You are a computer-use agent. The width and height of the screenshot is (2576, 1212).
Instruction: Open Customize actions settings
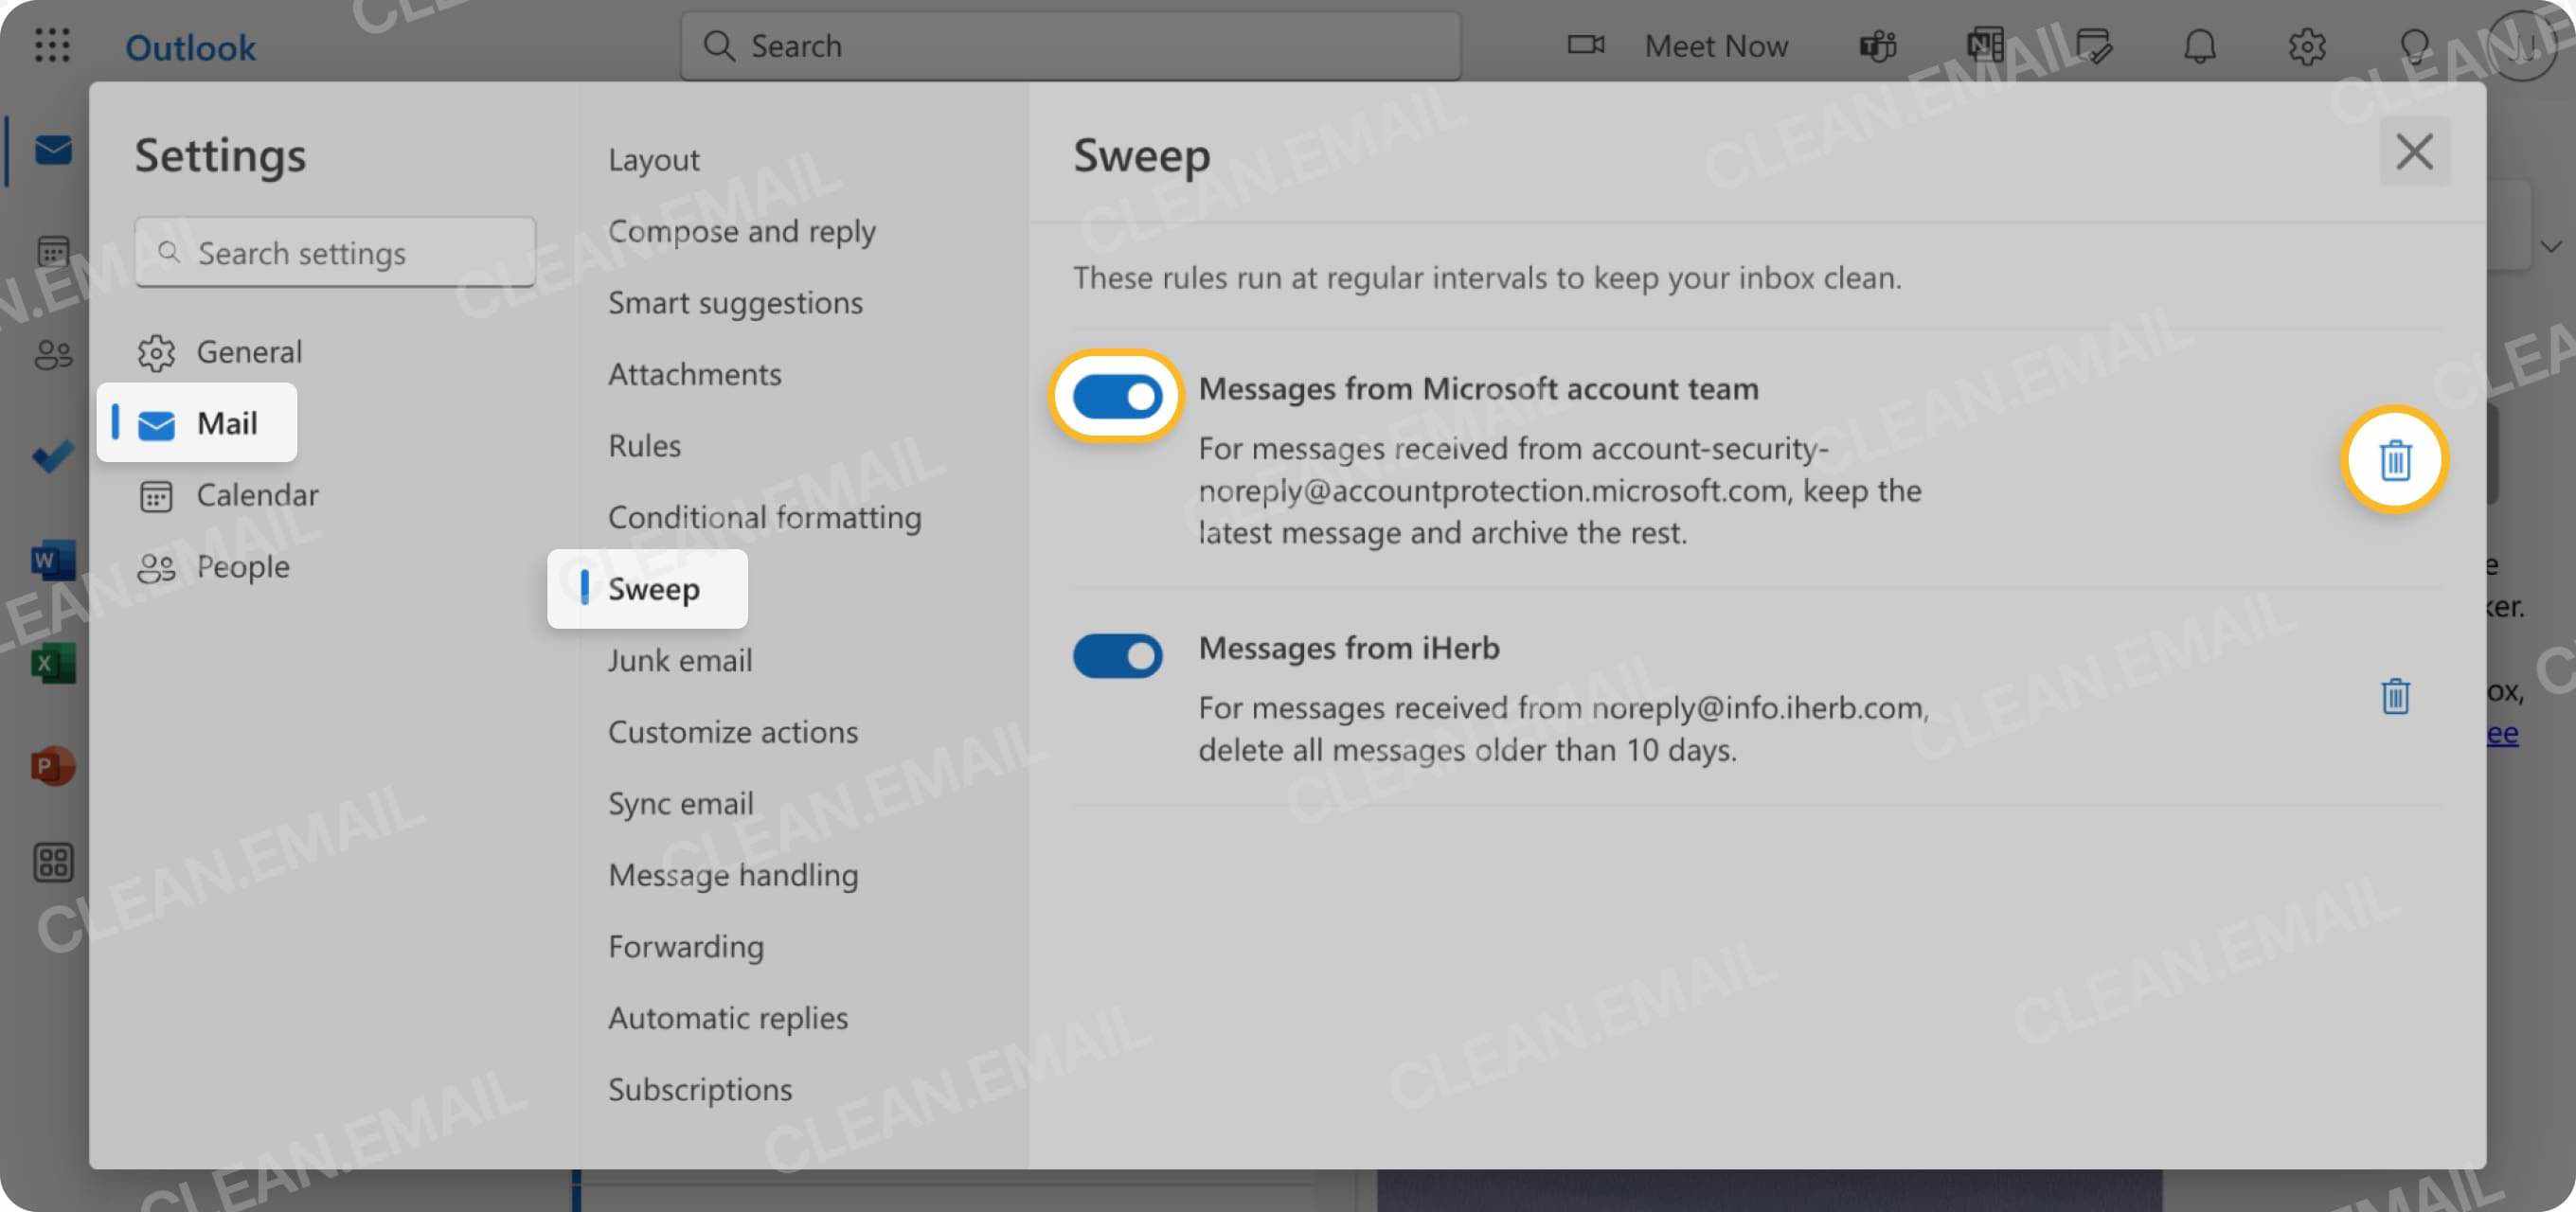[x=733, y=732]
